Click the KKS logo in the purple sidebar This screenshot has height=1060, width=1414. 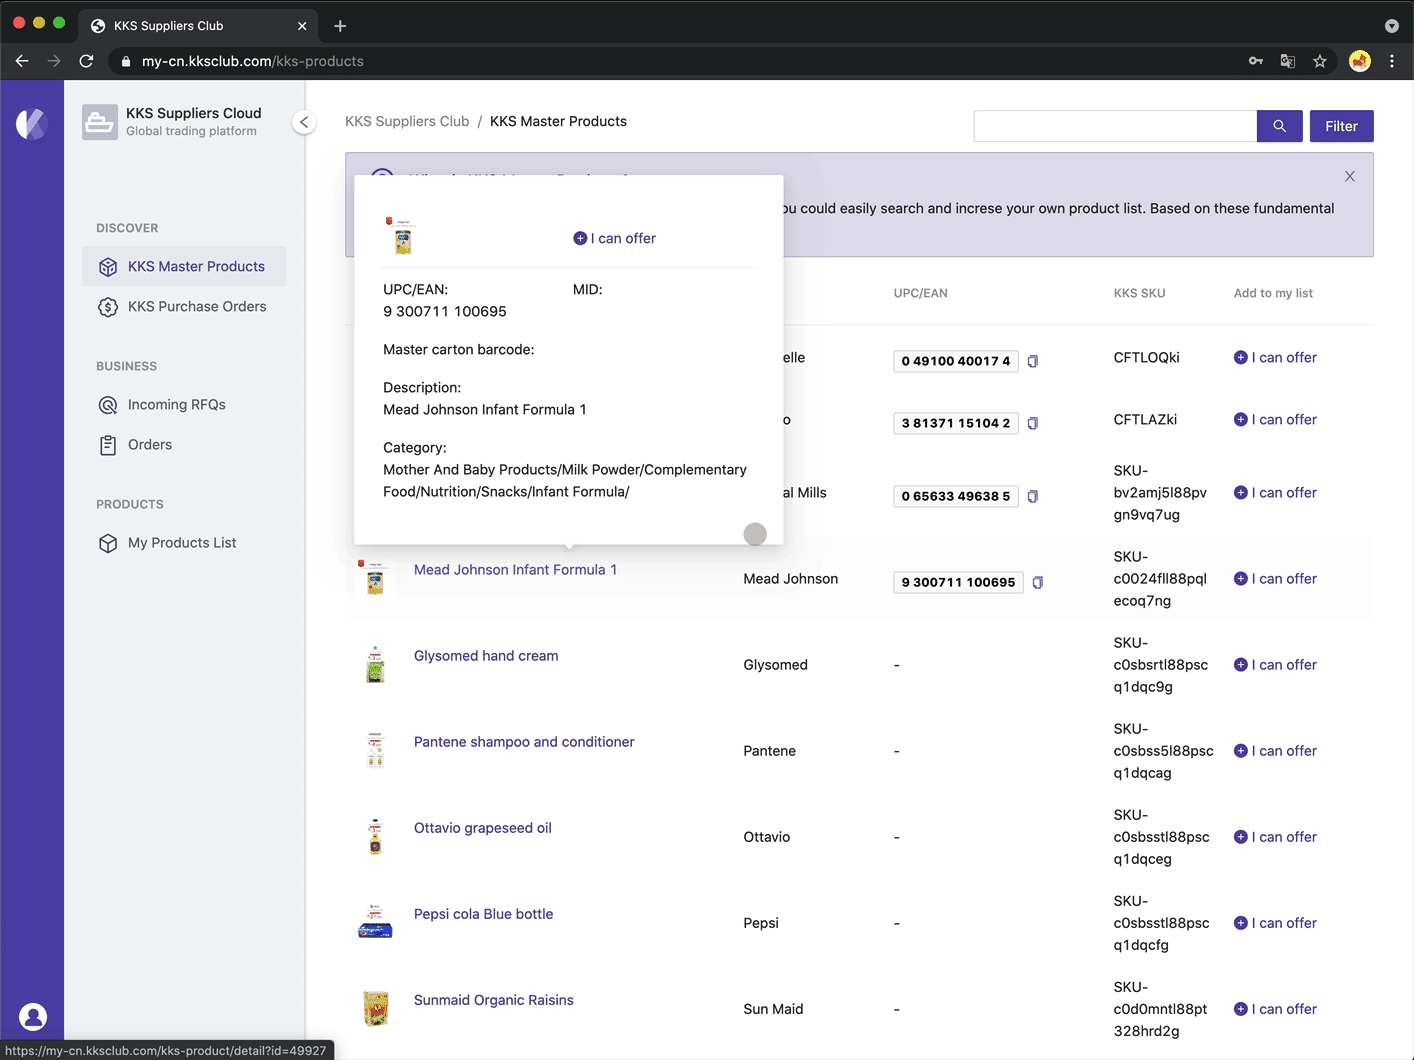pos(32,123)
